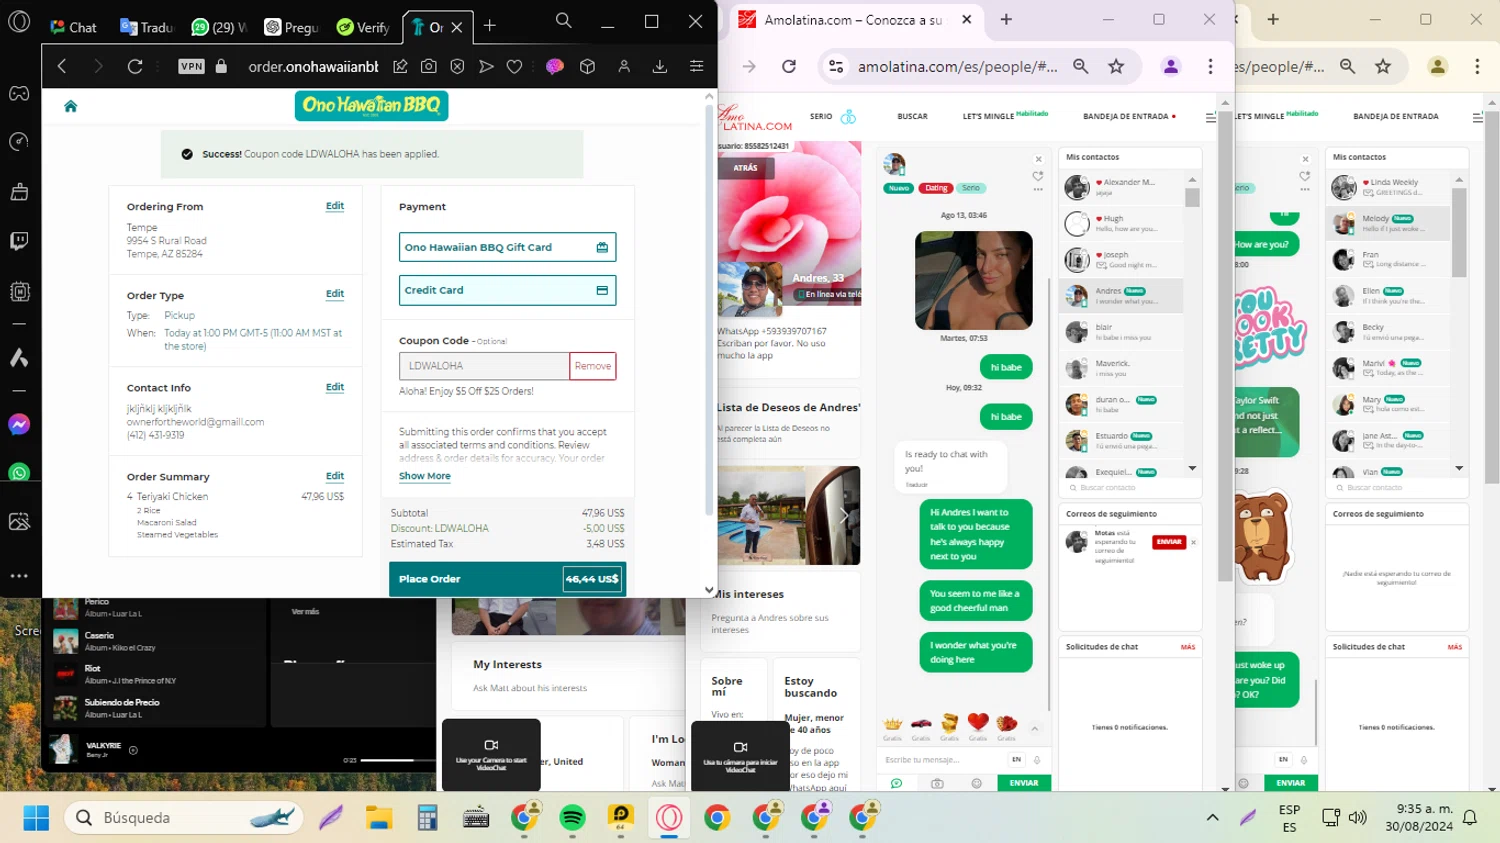1500x843 pixels.
Task: Choose Credit Card payment option
Action: click(x=507, y=290)
